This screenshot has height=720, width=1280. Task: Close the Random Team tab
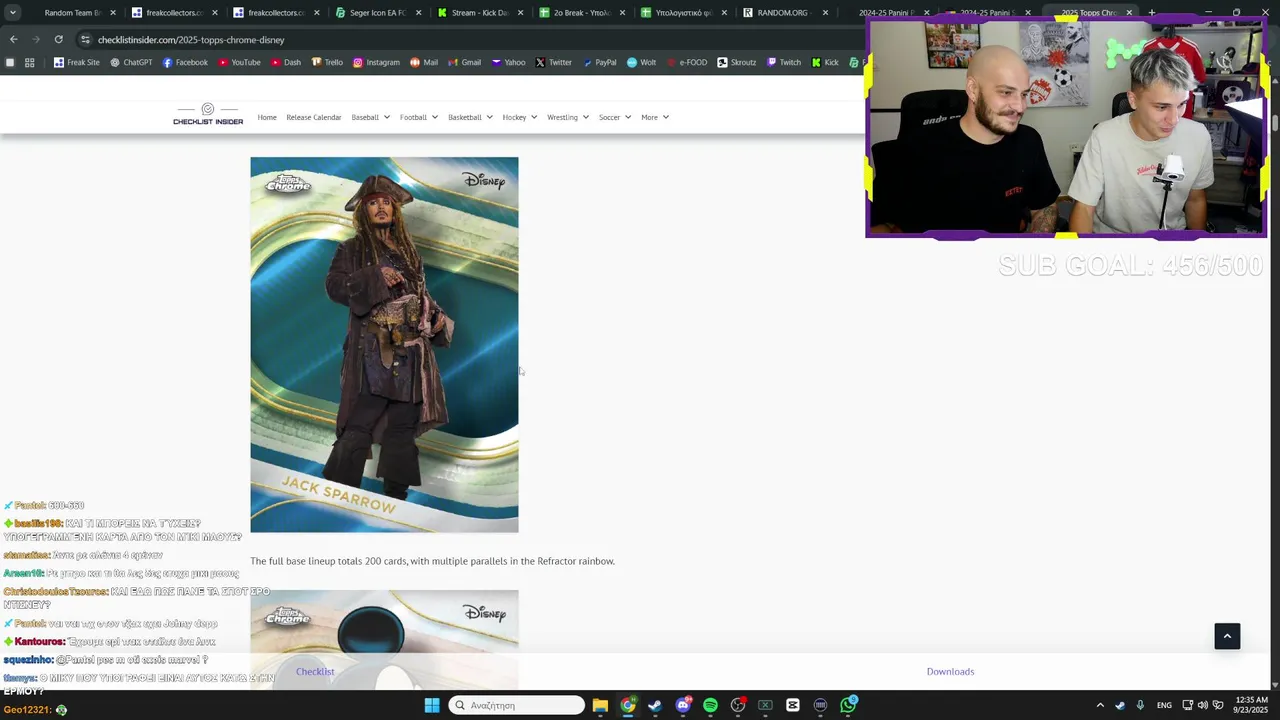(x=113, y=13)
